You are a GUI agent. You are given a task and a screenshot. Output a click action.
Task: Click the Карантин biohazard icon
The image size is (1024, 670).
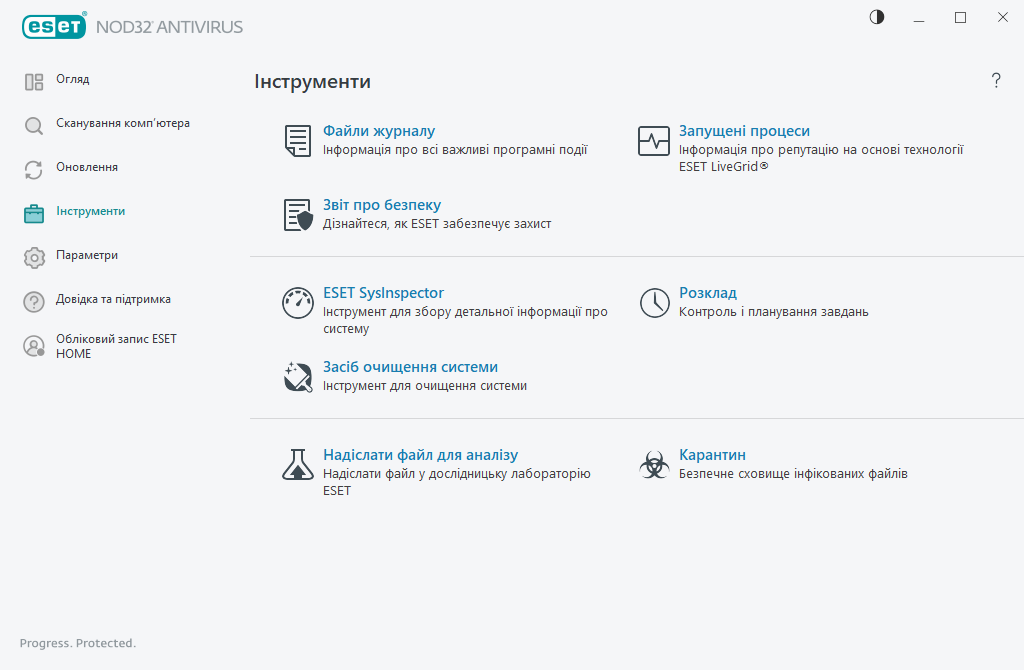(x=654, y=464)
